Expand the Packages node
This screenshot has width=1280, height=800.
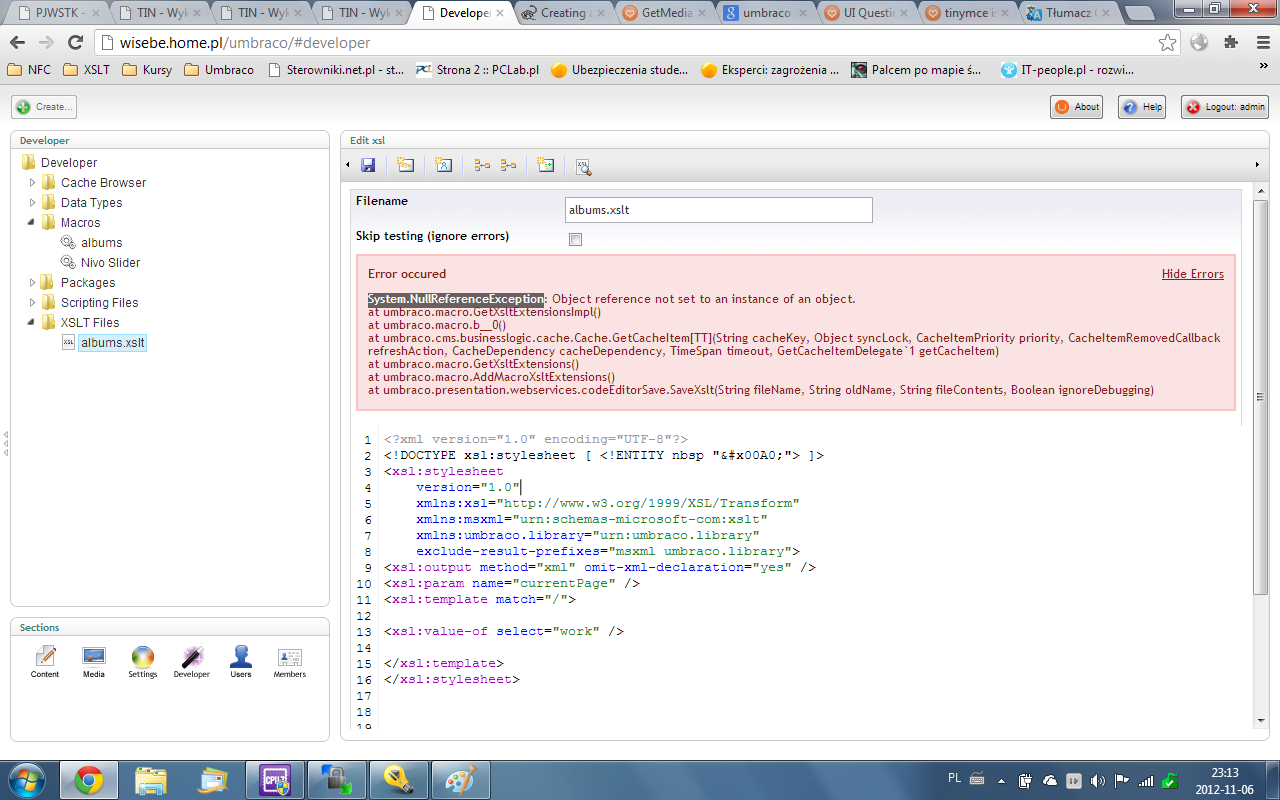[33, 282]
